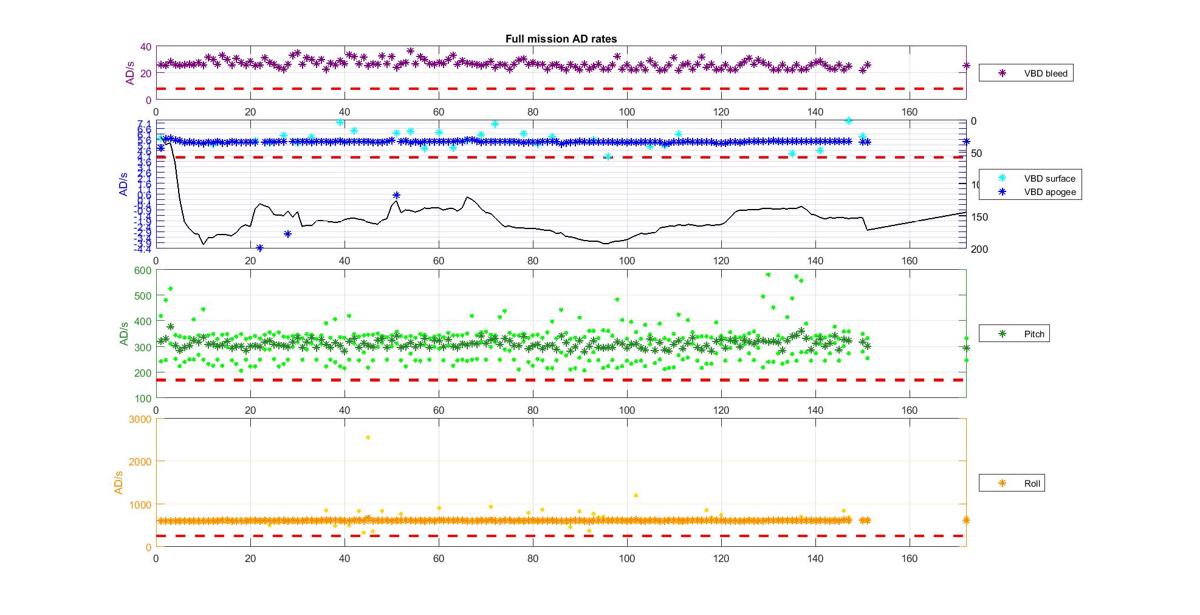Select the purple star marker in VBD bleed legend
Image resolution: width=1200 pixels, height=615 pixels.
(x=1000, y=73)
